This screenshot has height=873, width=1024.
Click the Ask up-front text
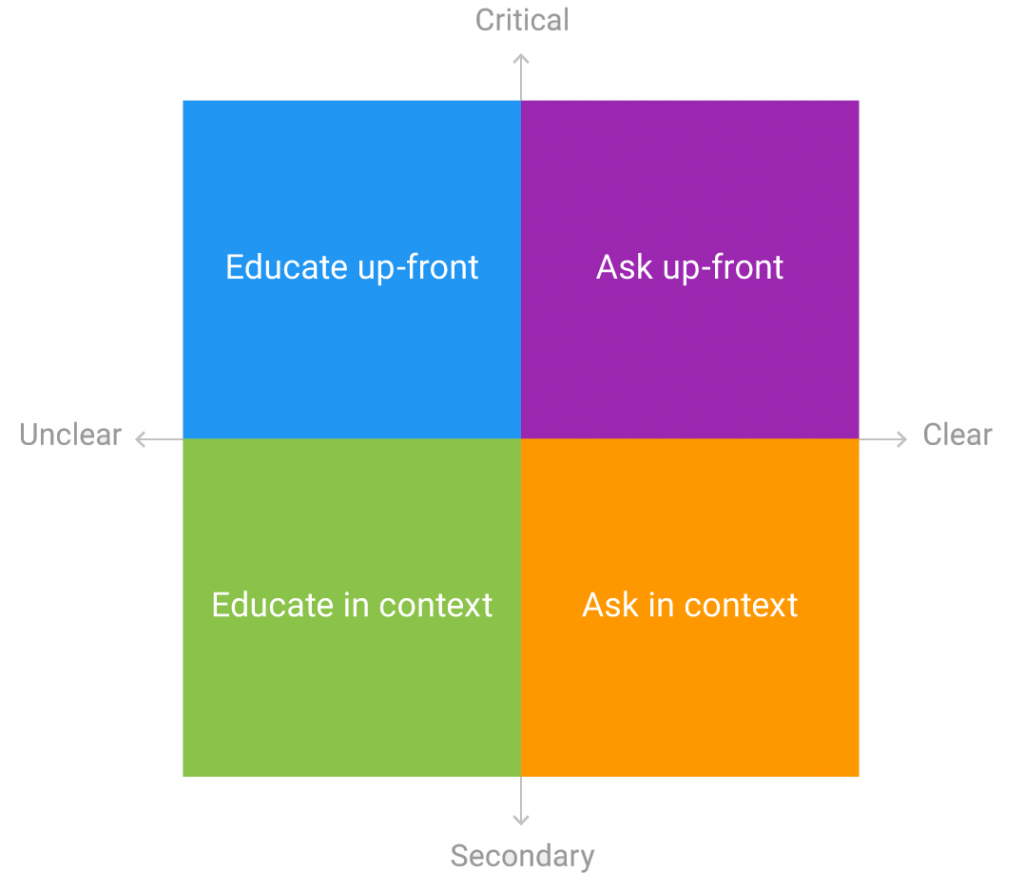690,268
